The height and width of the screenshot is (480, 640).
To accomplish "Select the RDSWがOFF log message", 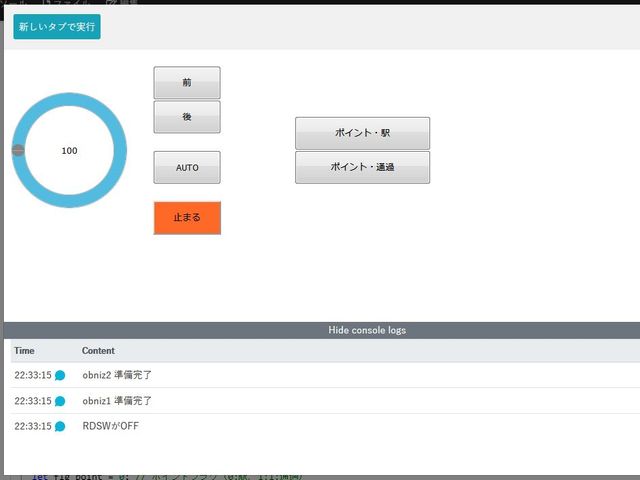I will (110, 426).
